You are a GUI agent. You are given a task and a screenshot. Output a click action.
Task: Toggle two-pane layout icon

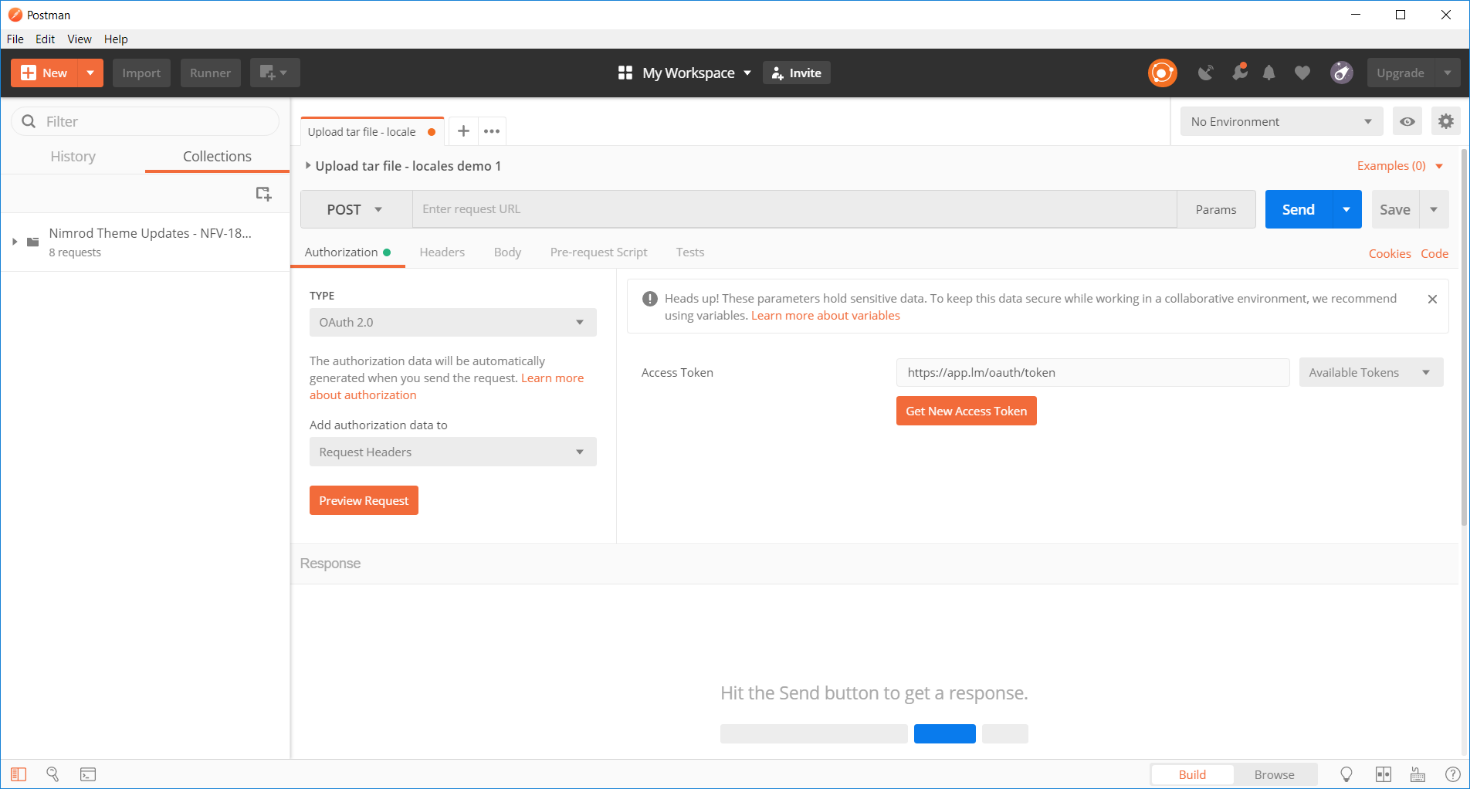pos(1383,774)
